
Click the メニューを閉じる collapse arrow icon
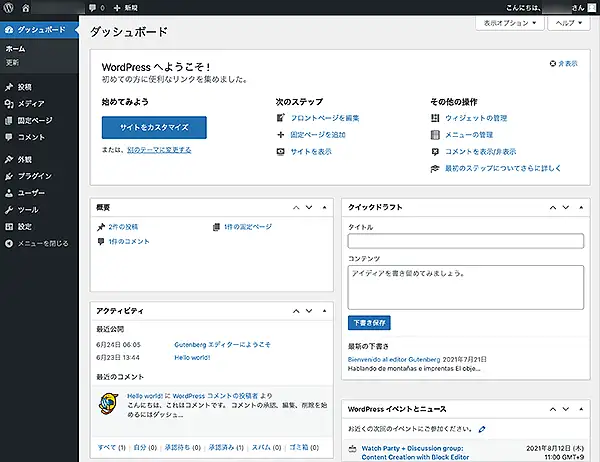[x=9, y=243]
